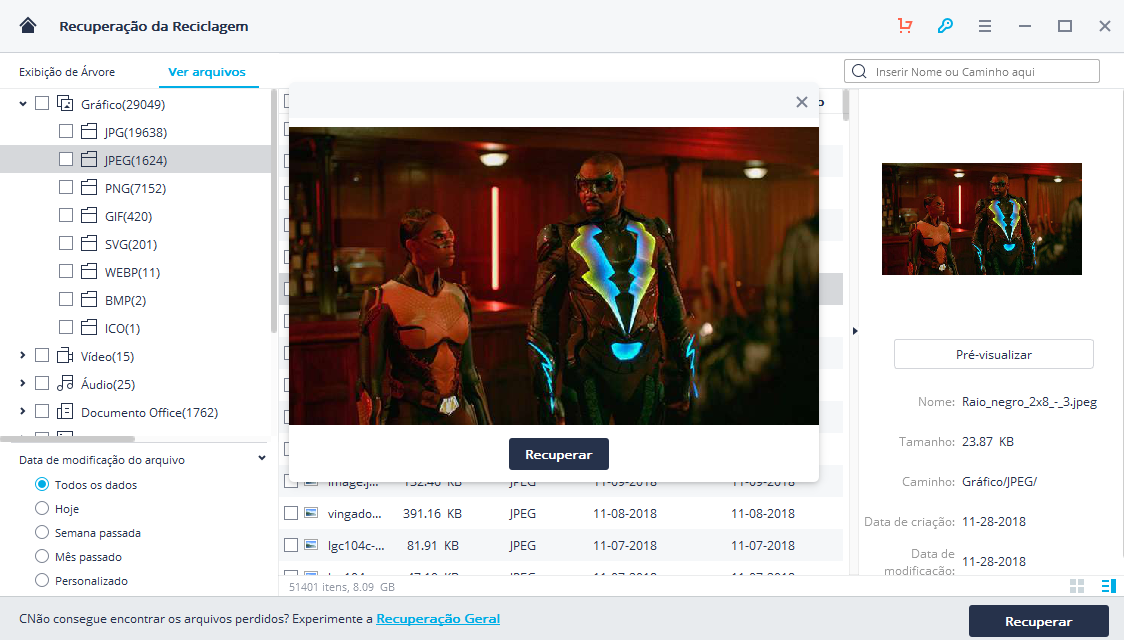The width and height of the screenshot is (1124, 640).
Task: Switch to Exibição de Árvore tab
Action: (67, 72)
